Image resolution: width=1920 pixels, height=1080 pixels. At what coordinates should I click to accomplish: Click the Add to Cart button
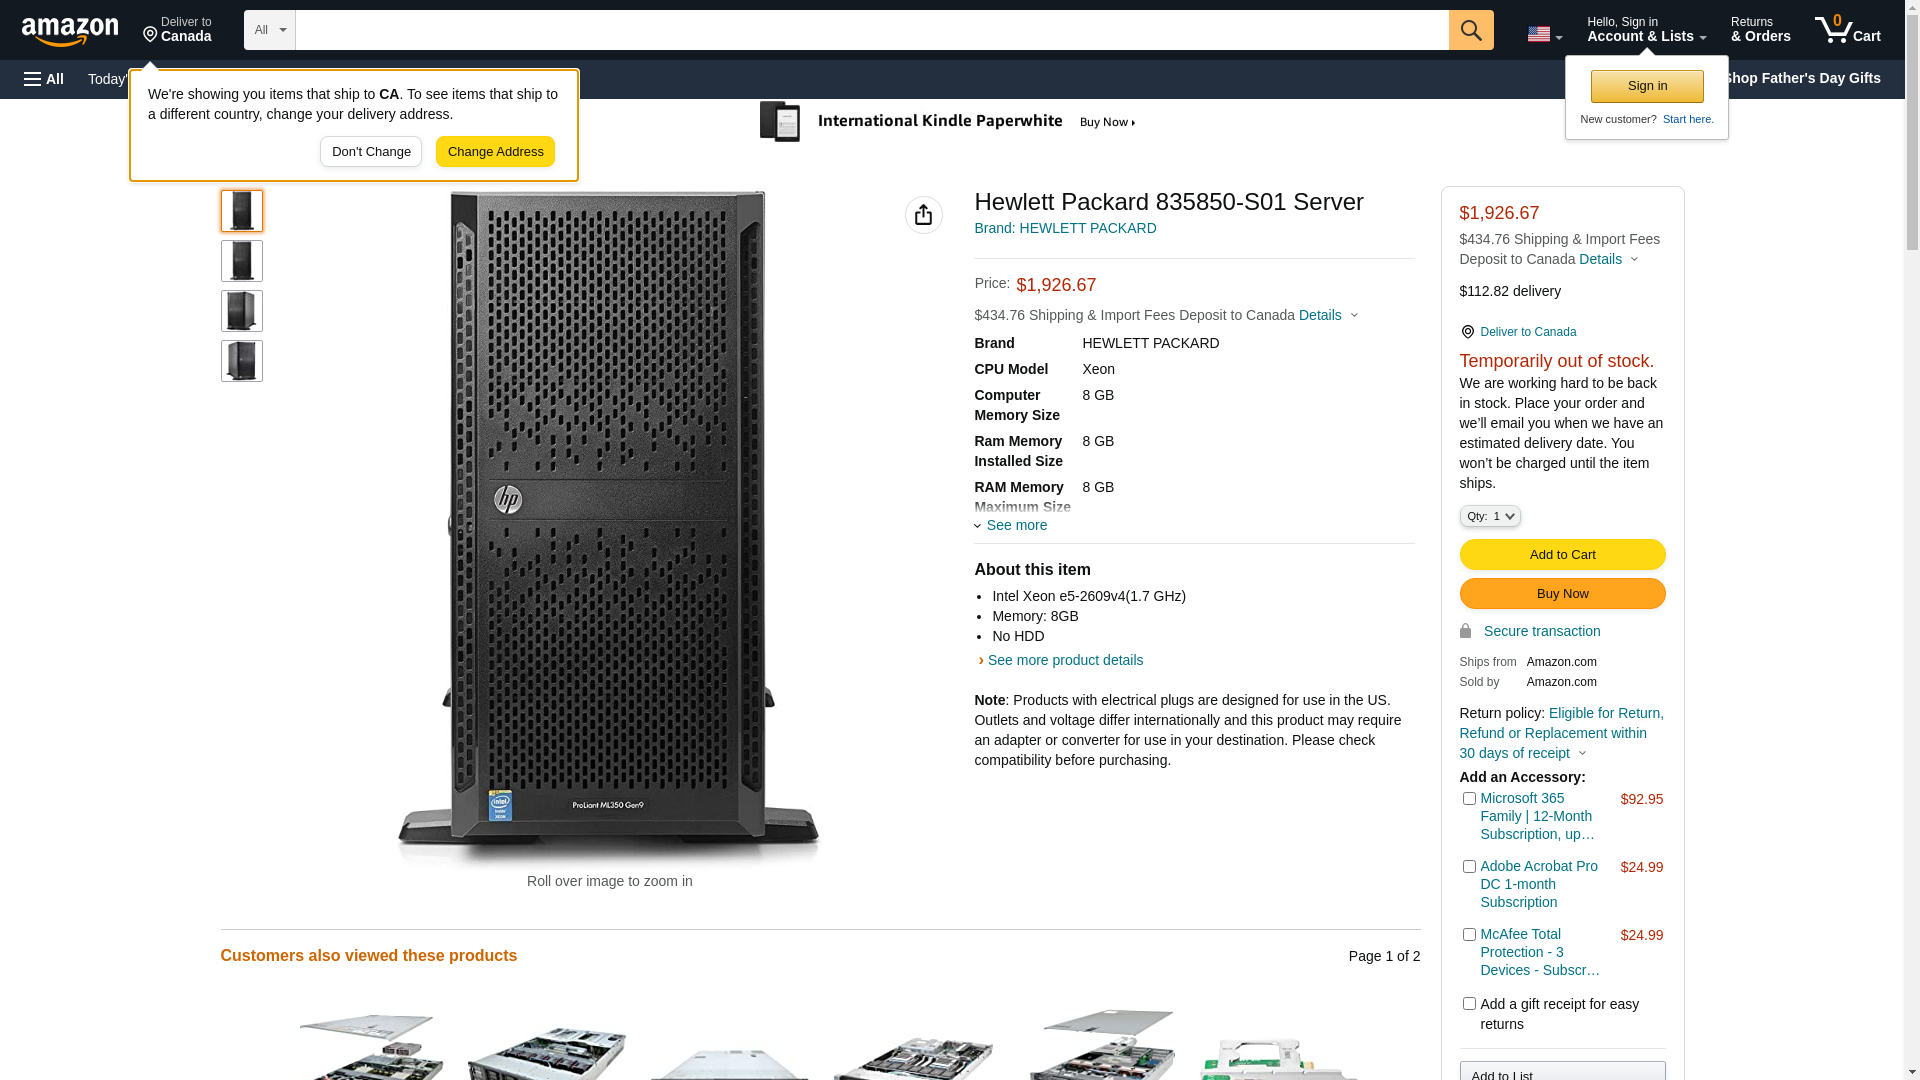click(1562, 555)
